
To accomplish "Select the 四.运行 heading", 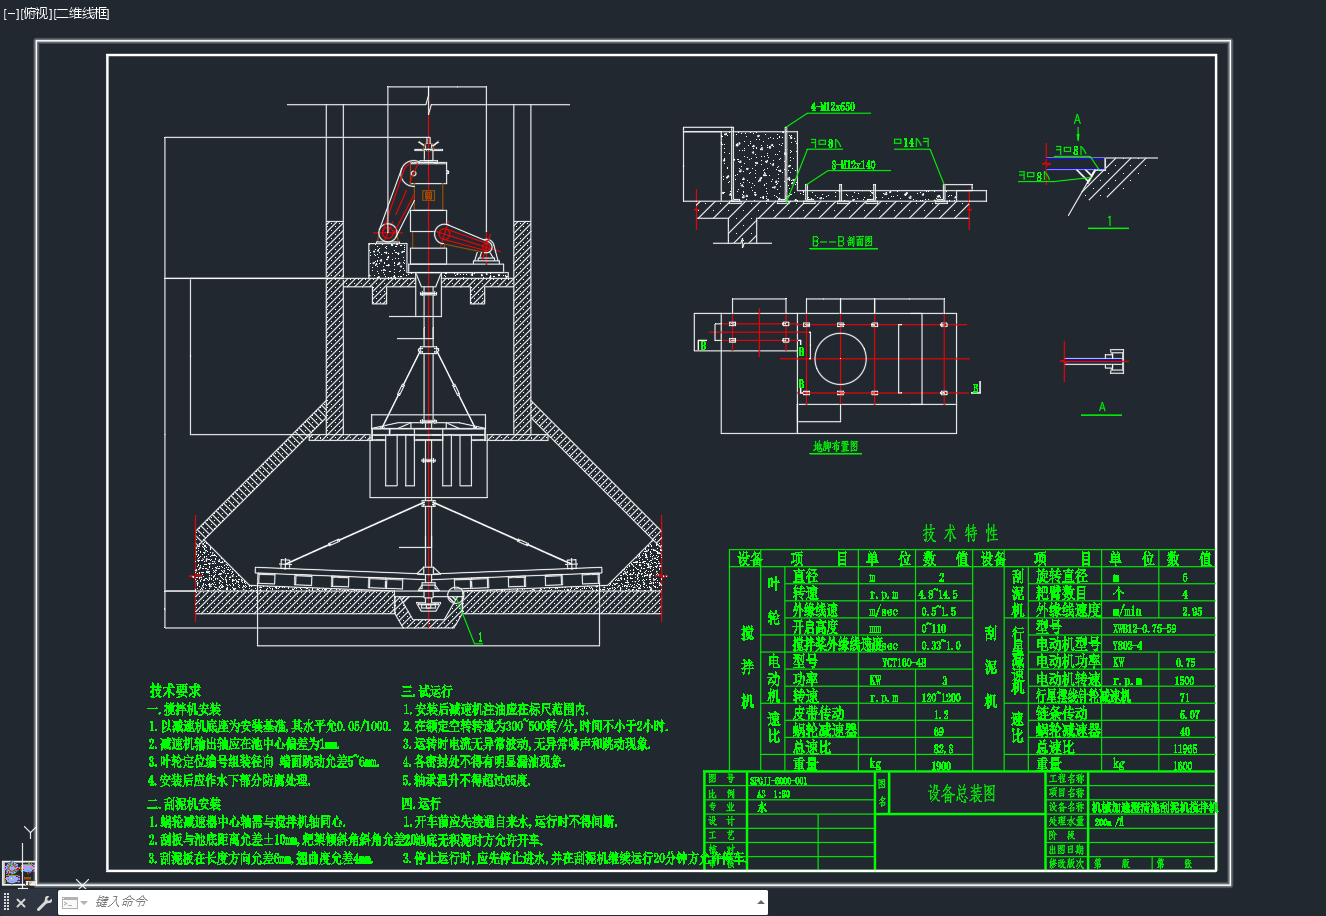I will point(421,803).
